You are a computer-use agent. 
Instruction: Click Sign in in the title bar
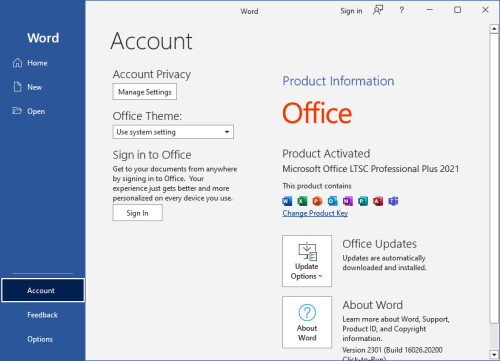tap(351, 11)
